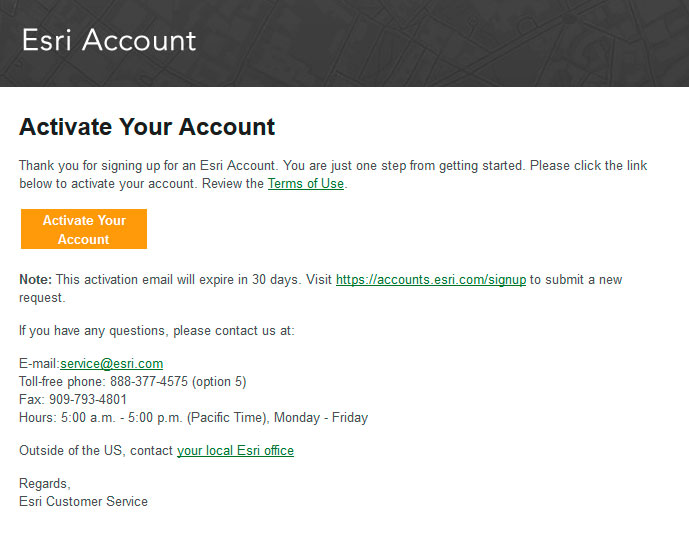The image size is (689, 540).
Task: Click the Esri Account header title
Action: pyautogui.click(x=109, y=40)
